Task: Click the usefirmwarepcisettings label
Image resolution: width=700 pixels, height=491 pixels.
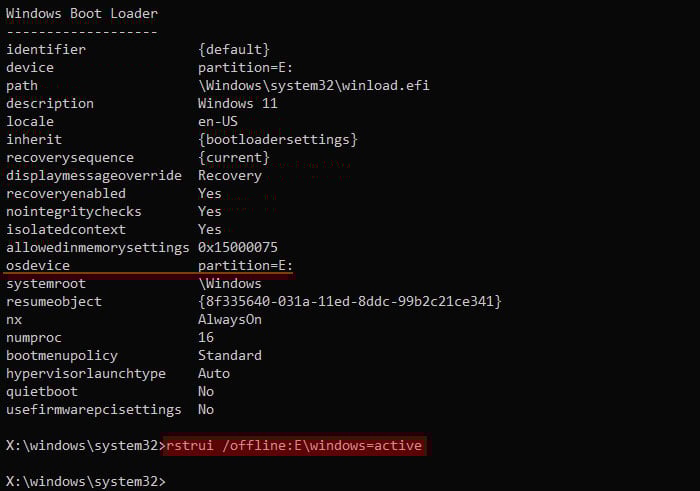Action: tap(94, 409)
